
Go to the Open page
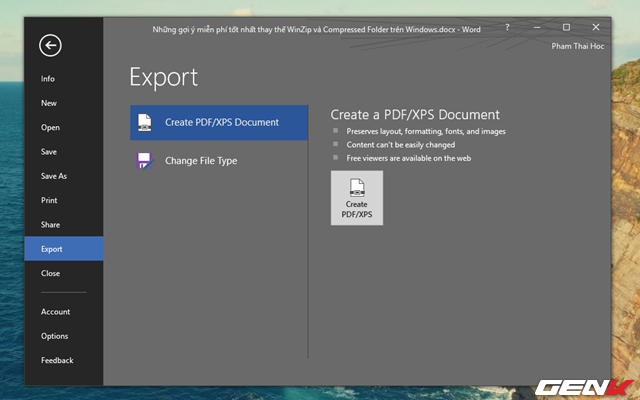coord(50,127)
